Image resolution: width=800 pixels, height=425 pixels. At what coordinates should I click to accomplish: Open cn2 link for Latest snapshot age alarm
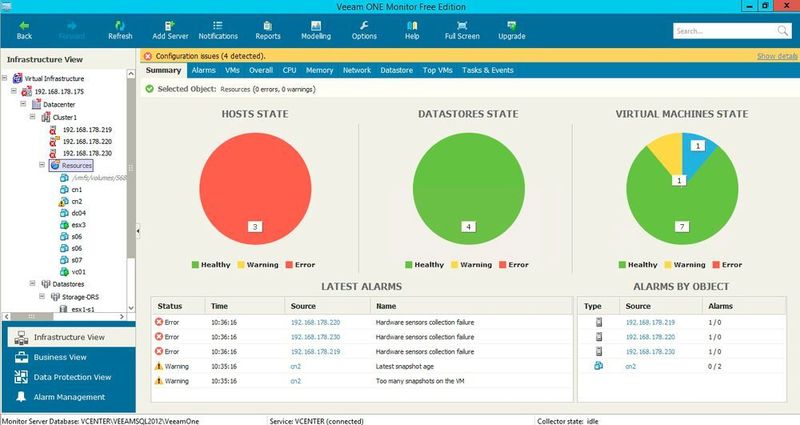click(x=295, y=366)
